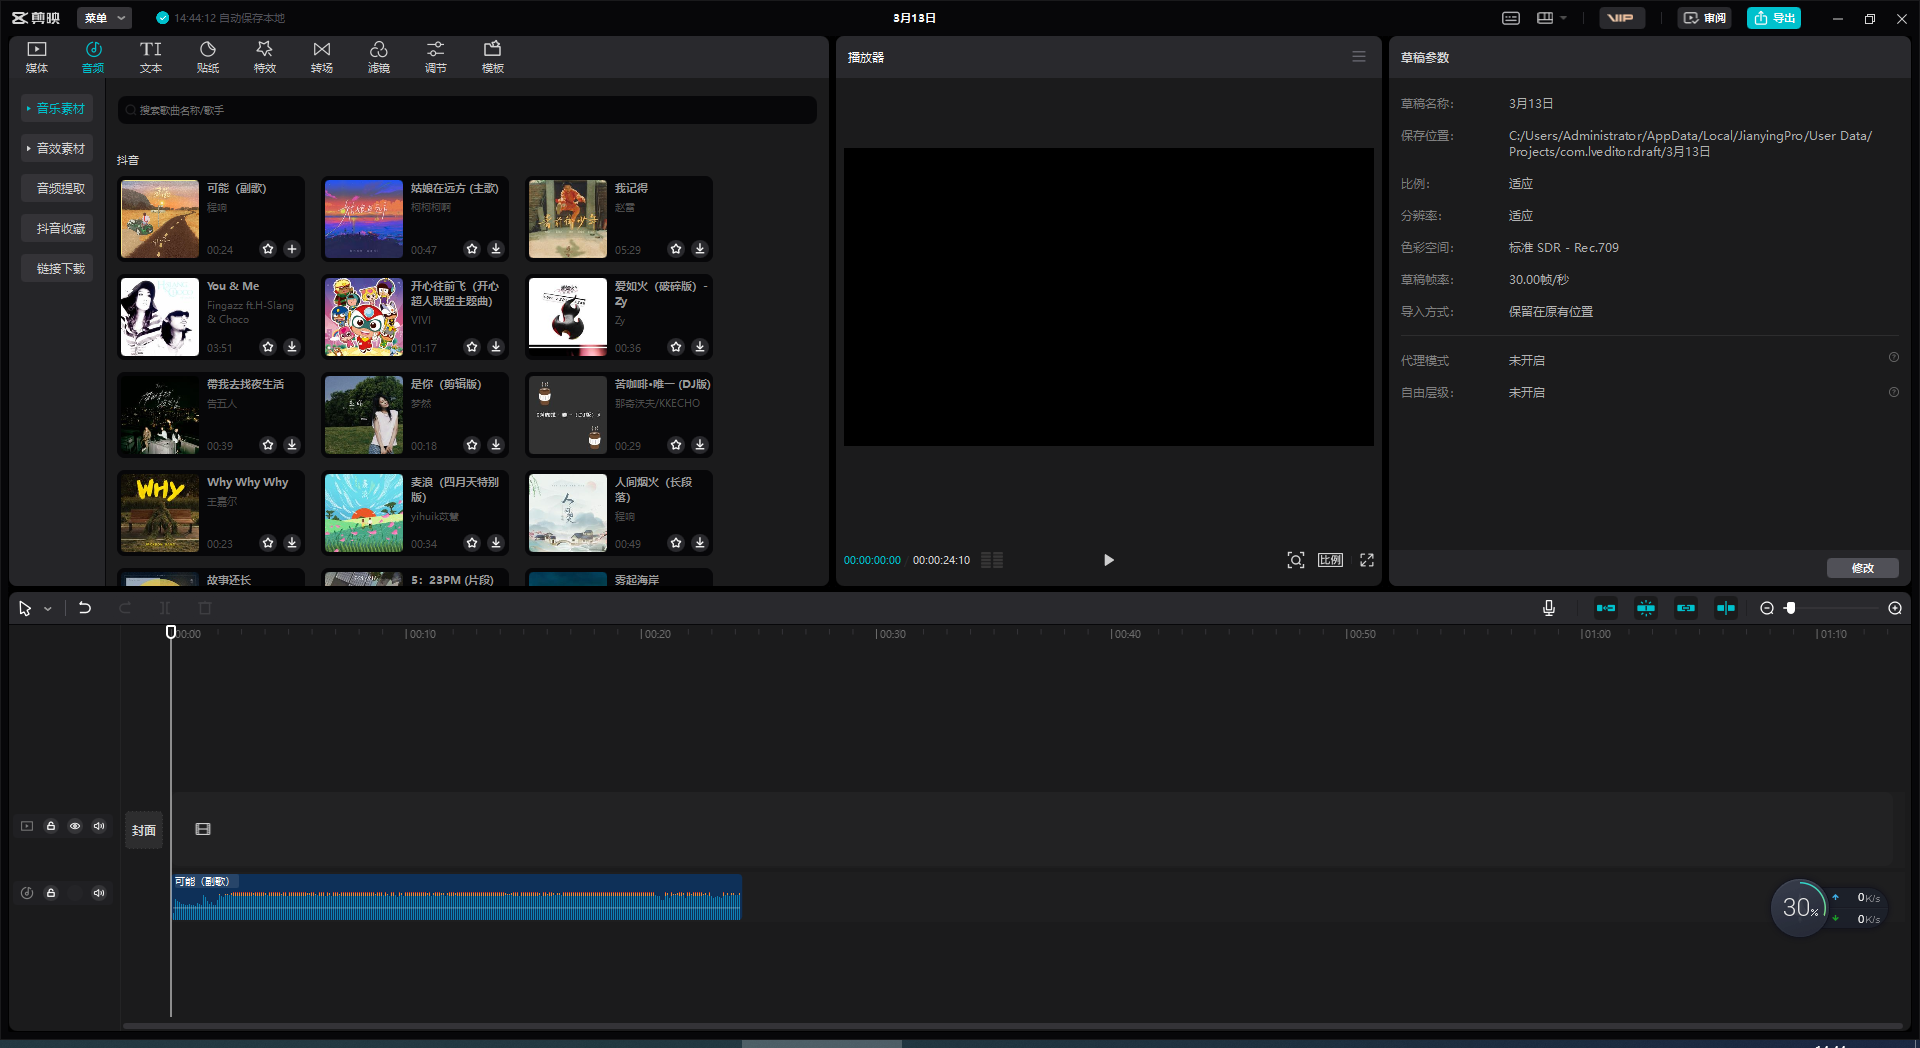Click the timeline zoom slider handle
1920x1048 pixels.
pyautogui.click(x=1790, y=608)
